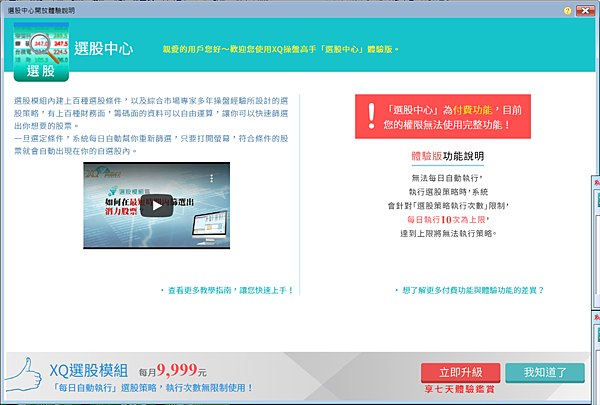Click the 達到上限將無法執行策略 line
The image size is (600, 405).
point(448,234)
